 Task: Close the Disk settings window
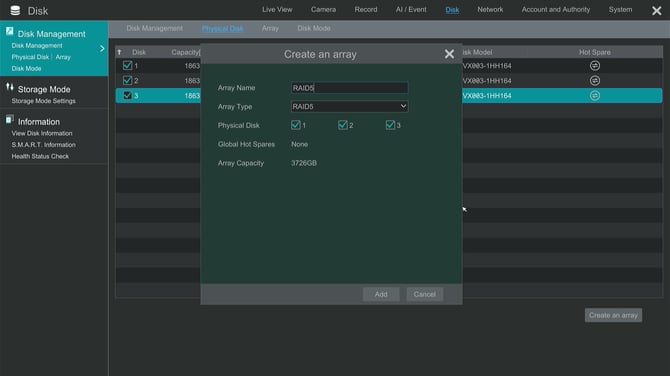[656, 11]
